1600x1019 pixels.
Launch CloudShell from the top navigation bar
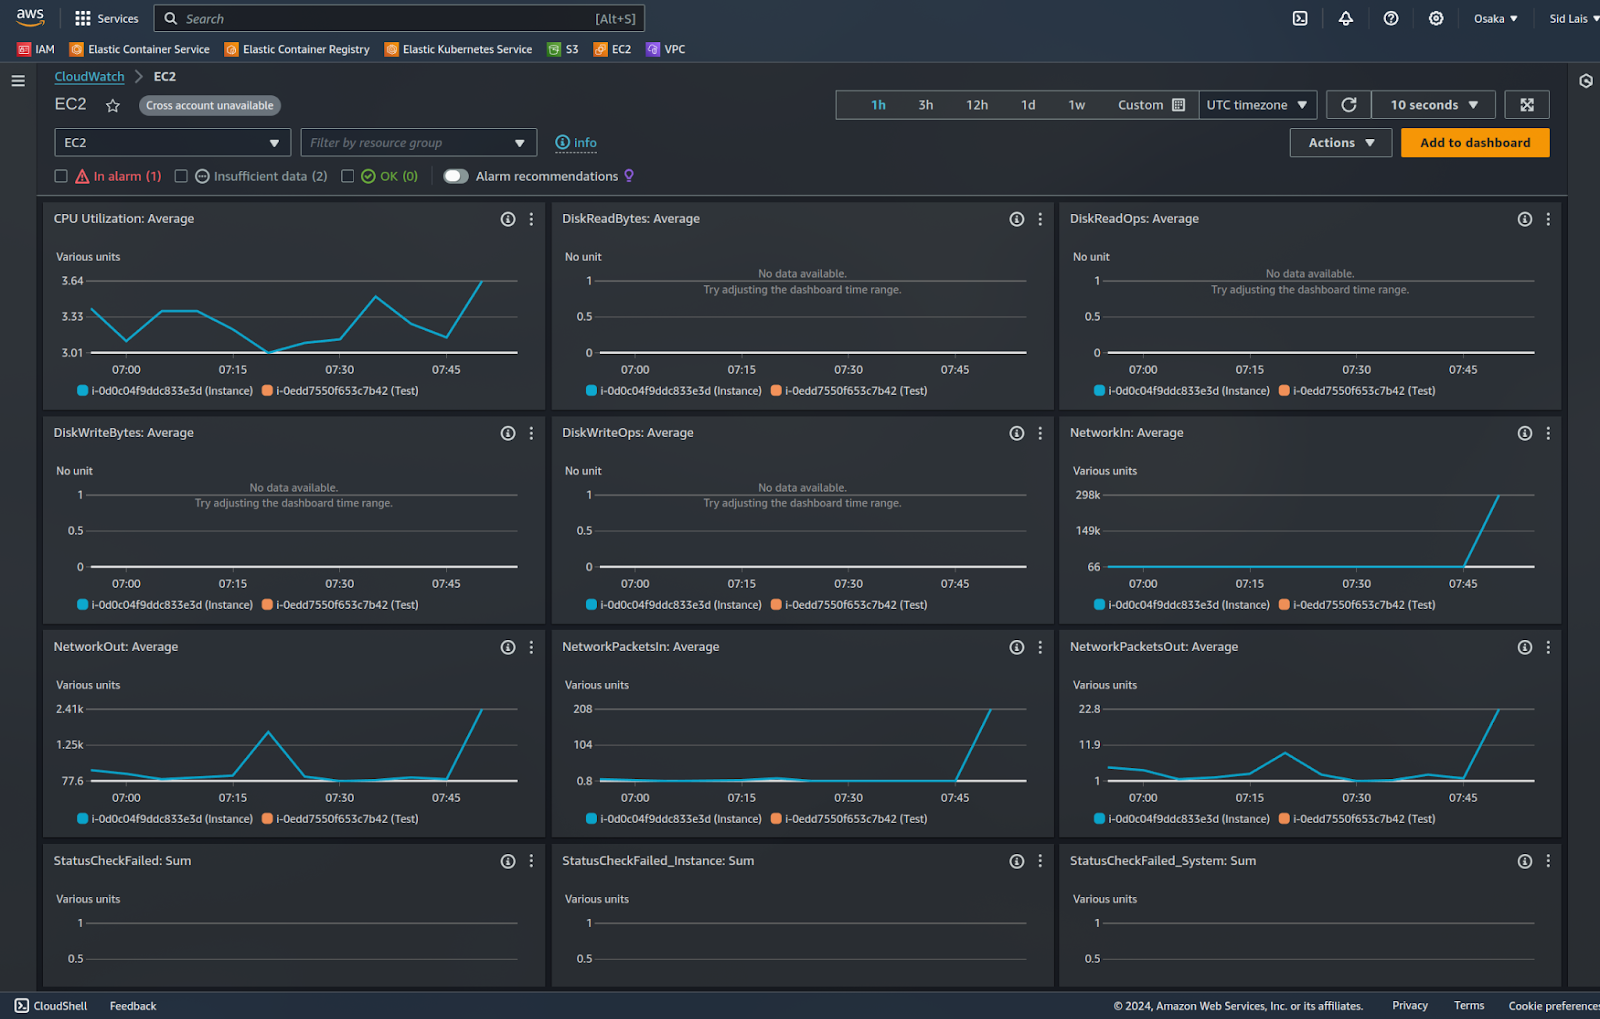pos(1300,18)
